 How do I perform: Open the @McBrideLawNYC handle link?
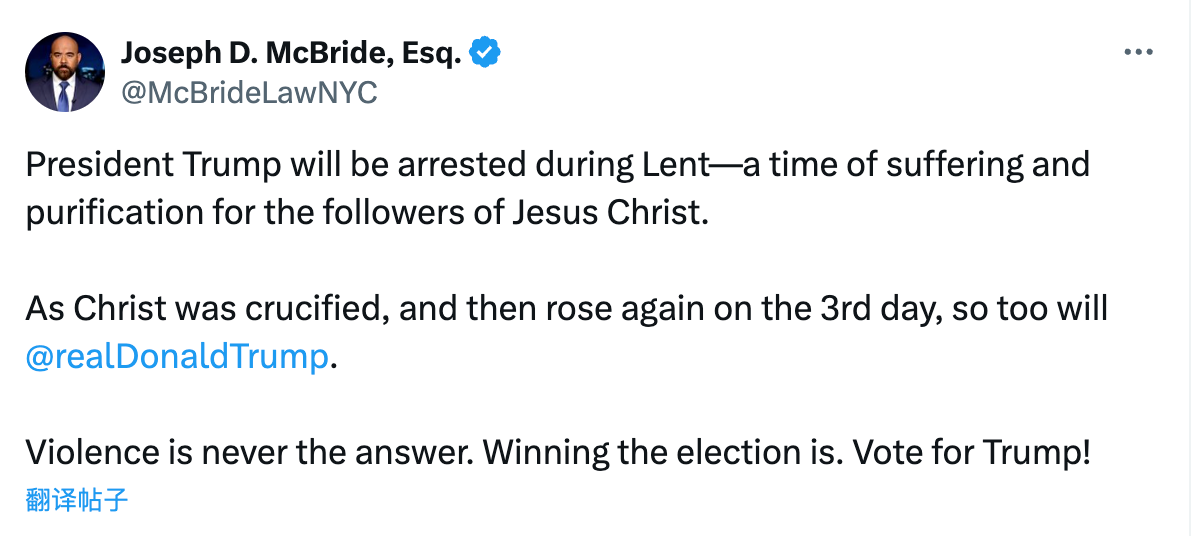tap(248, 92)
